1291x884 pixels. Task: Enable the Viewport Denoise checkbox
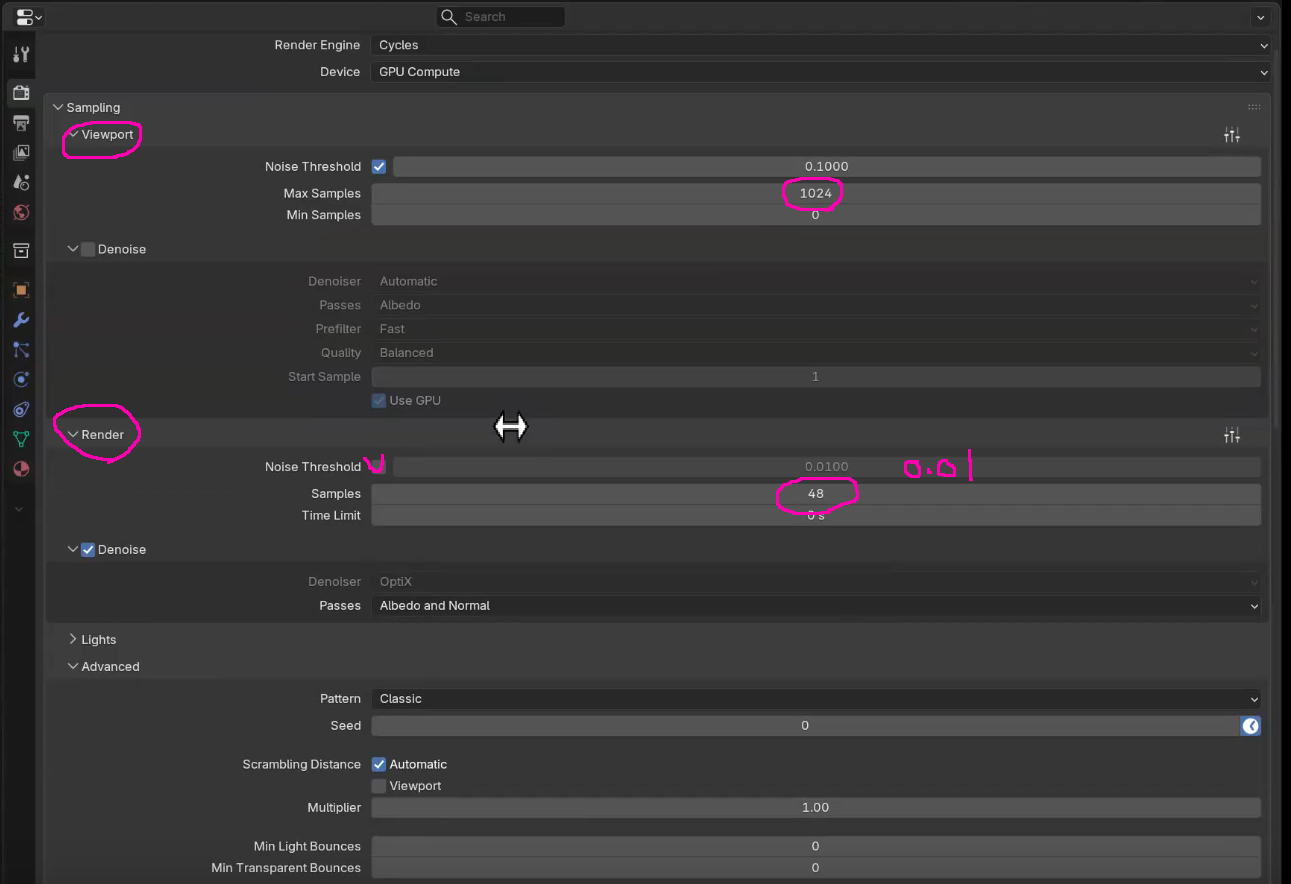point(88,249)
